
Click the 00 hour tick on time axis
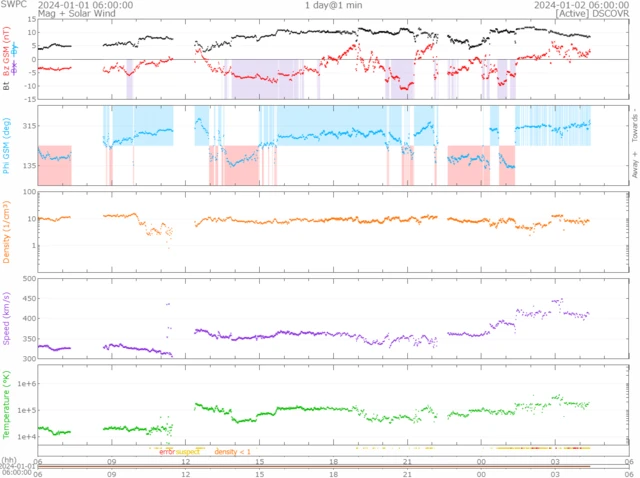coord(481,461)
